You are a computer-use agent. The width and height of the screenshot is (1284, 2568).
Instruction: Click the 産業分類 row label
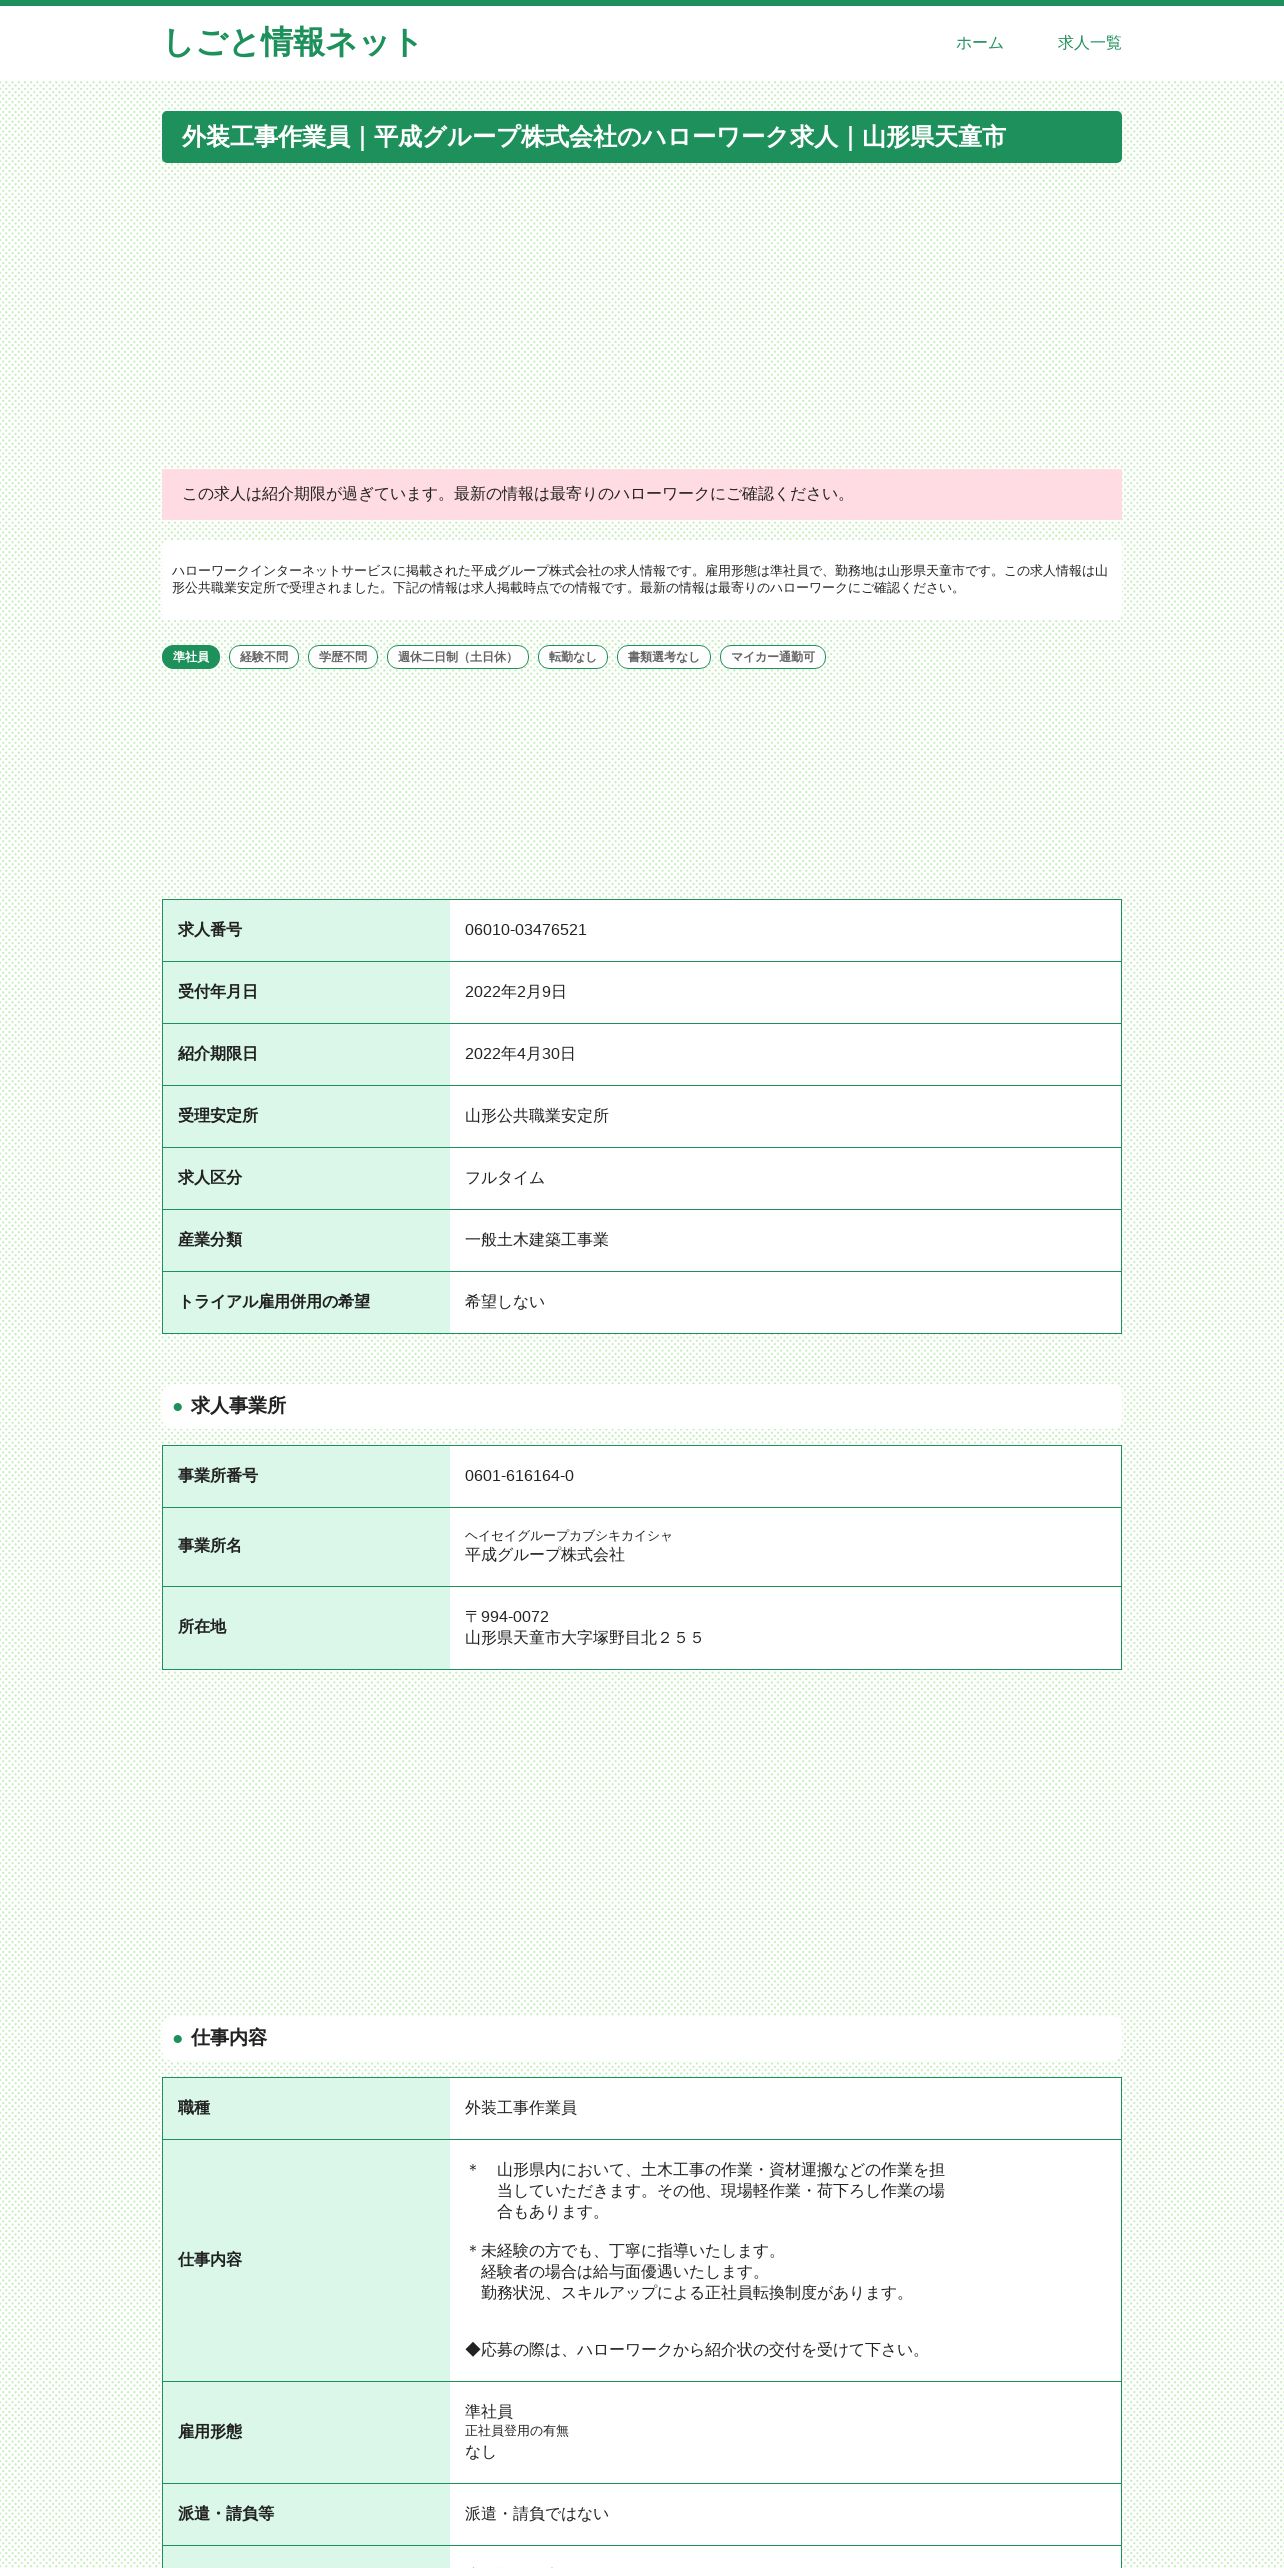click(x=210, y=1240)
